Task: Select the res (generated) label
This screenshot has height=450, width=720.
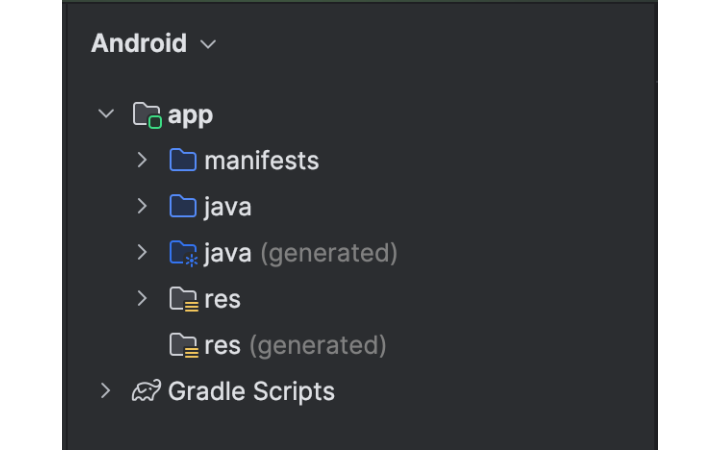Action: (295, 346)
